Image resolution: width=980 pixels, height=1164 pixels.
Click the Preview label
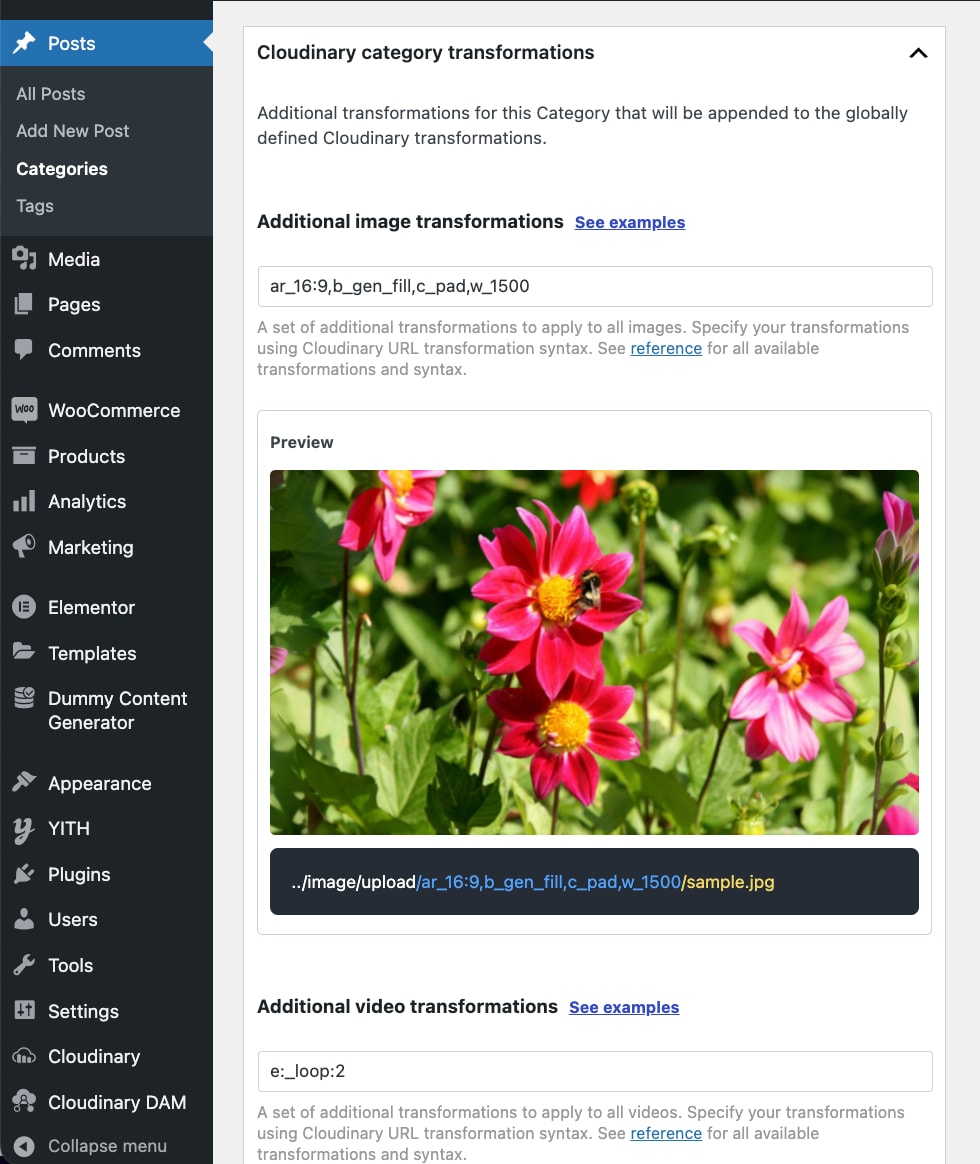click(301, 442)
